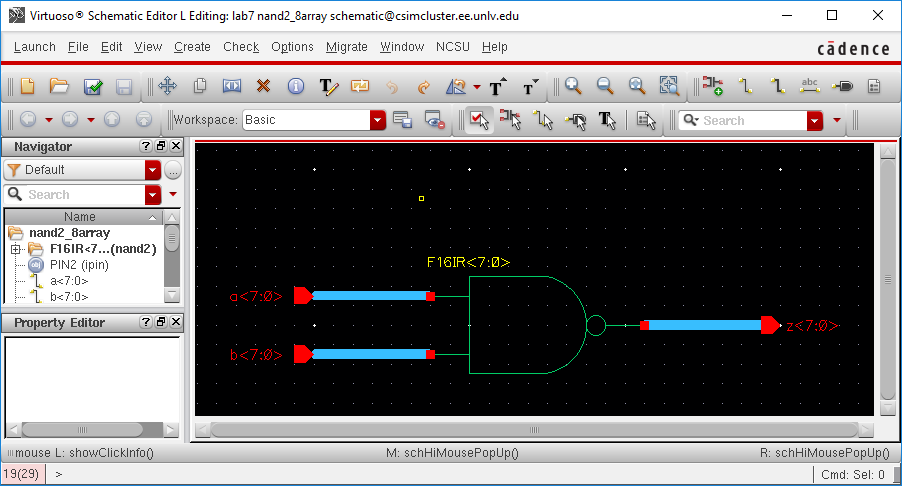902x486 pixels.
Task: Select the Create wide Wire tool
Action: [x=777, y=86]
